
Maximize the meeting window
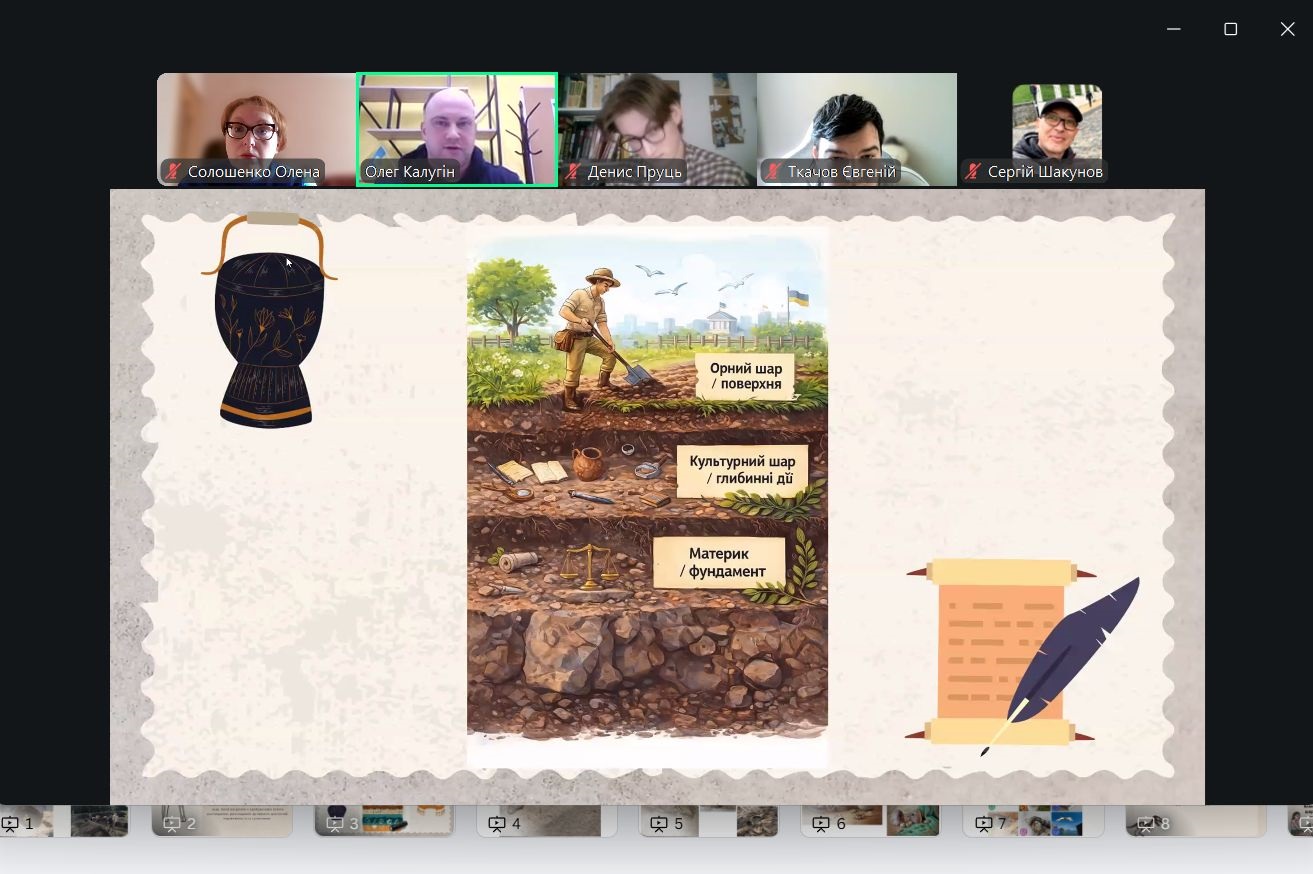(x=1231, y=29)
